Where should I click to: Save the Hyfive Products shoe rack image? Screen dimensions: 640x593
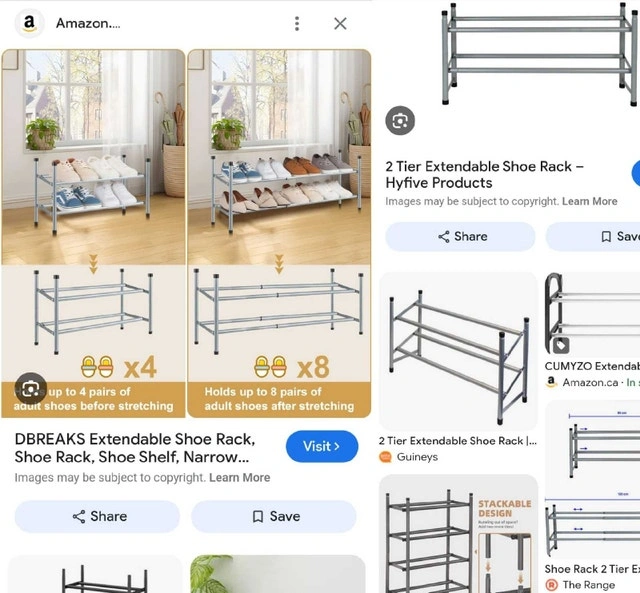coord(593,236)
